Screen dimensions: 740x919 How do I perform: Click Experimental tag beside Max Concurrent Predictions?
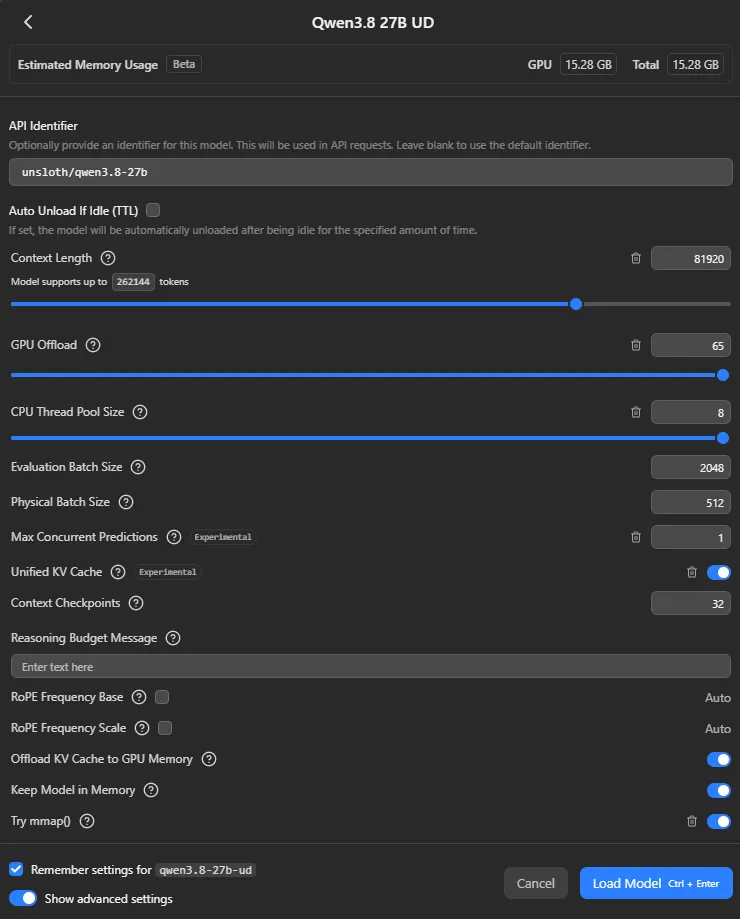pos(223,537)
